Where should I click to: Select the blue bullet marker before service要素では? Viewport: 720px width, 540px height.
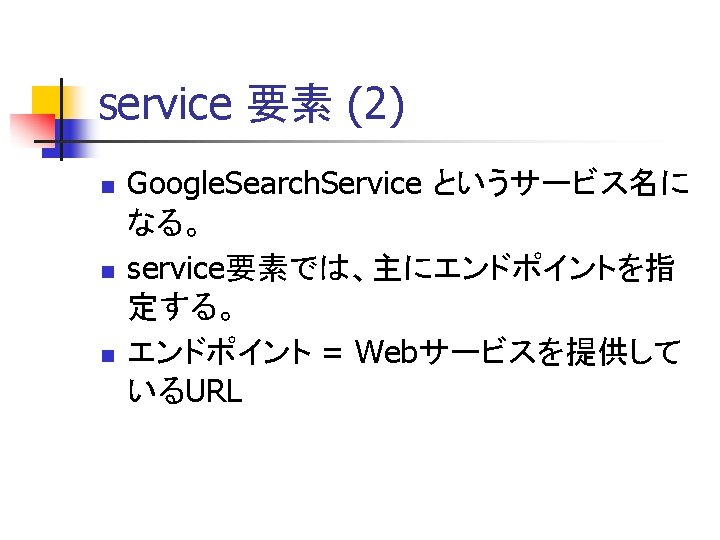[x=108, y=272]
